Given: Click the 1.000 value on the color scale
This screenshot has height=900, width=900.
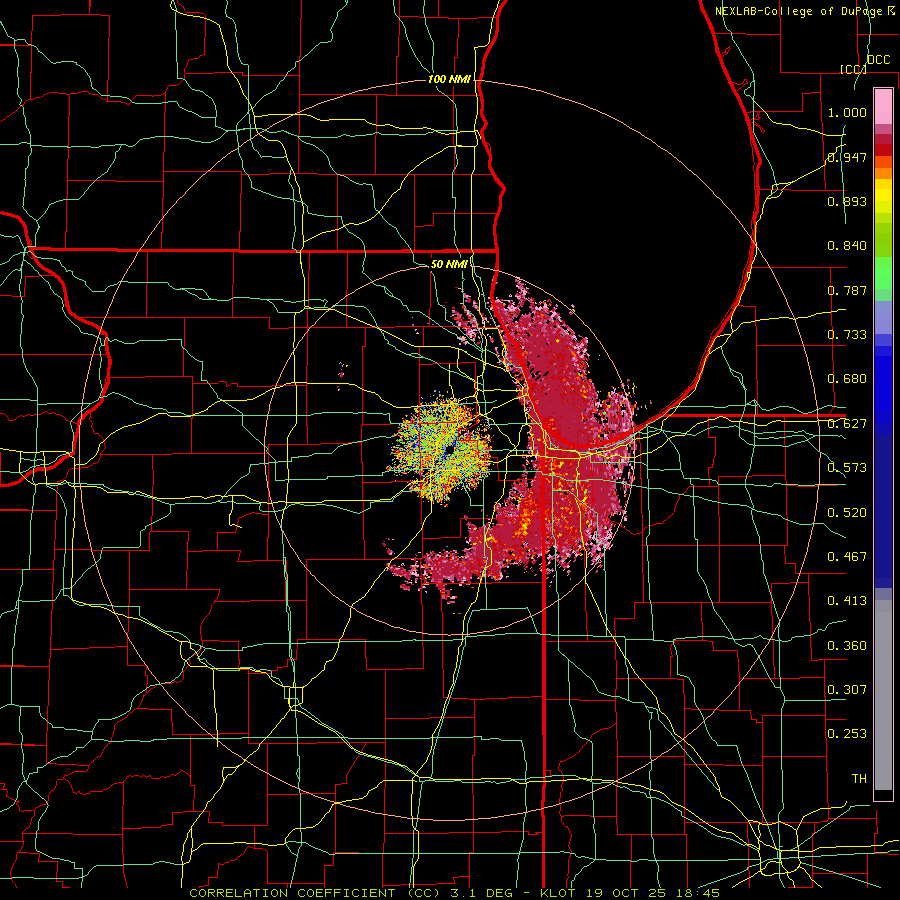Looking at the screenshot, I should (847, 112).
